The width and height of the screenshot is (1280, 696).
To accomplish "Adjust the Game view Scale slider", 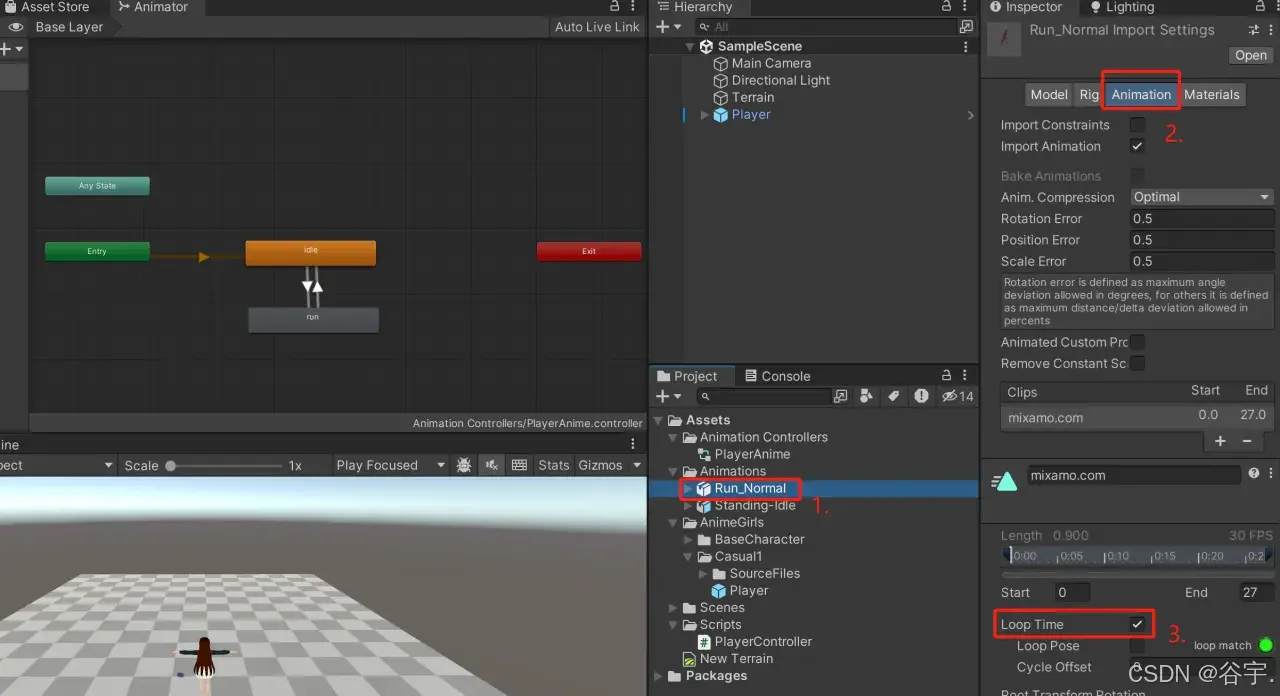I will coord(225,465).
